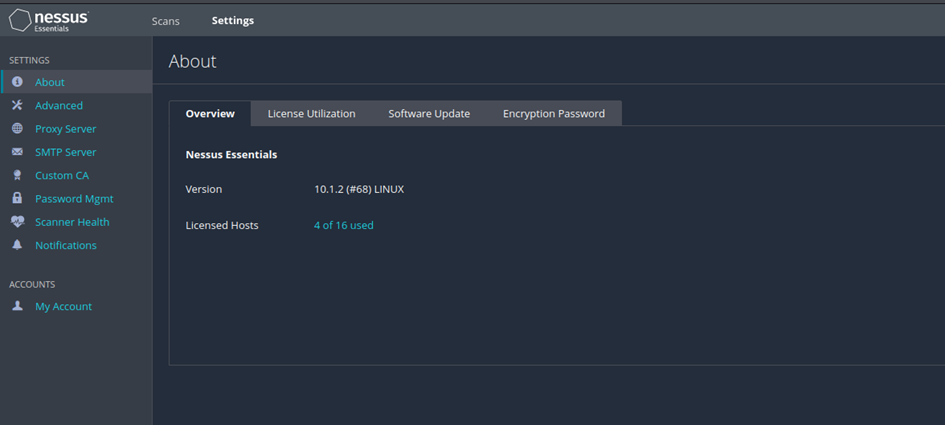The height and width of the screenshot is (425, 945).
Task: Click the My Account person icon
Action: (17, 306)
